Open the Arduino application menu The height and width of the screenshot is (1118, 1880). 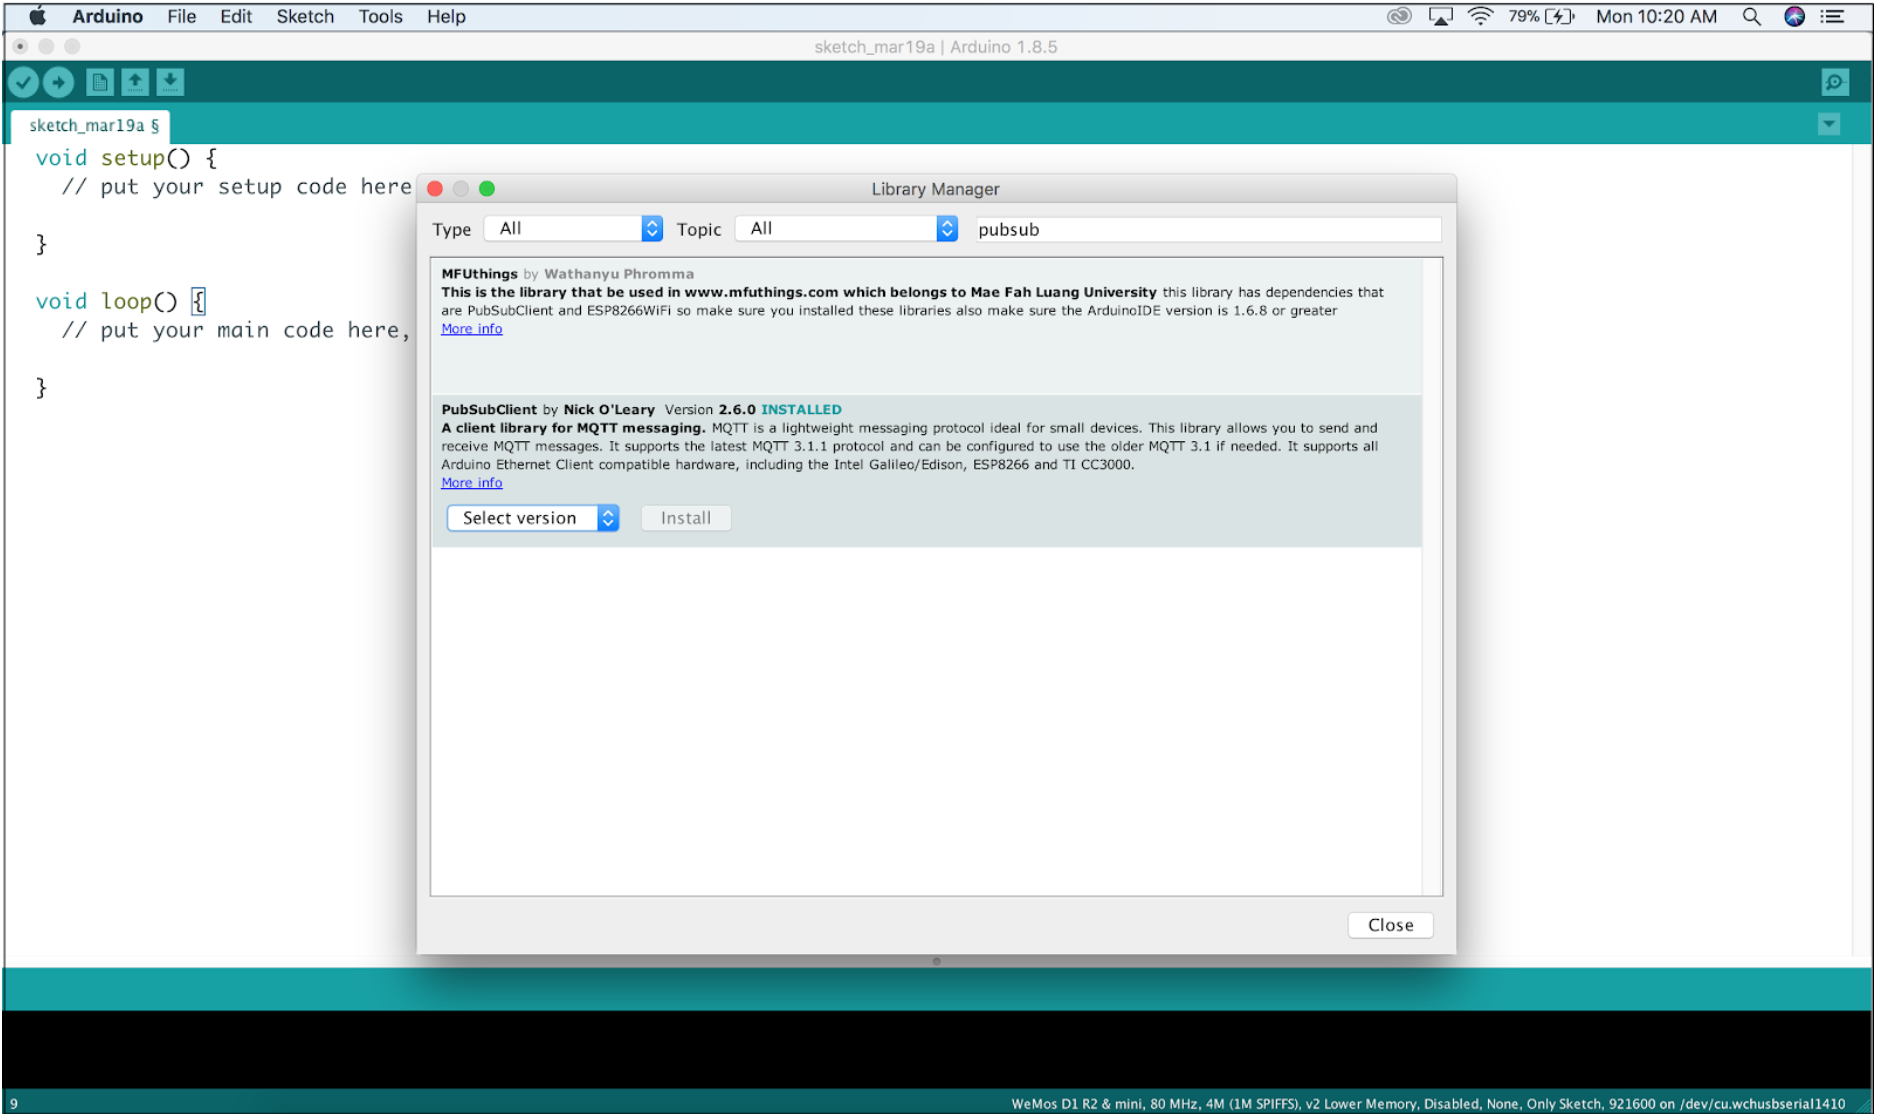[107, 16]
